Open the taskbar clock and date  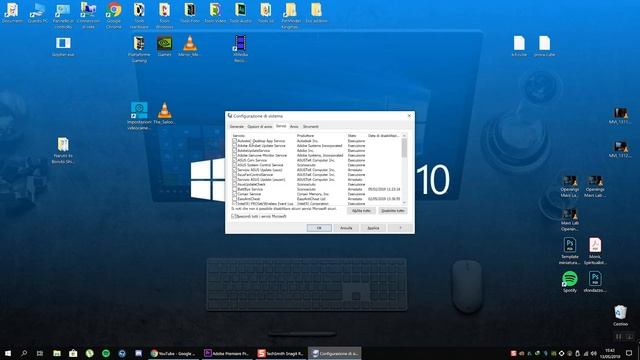610,353
